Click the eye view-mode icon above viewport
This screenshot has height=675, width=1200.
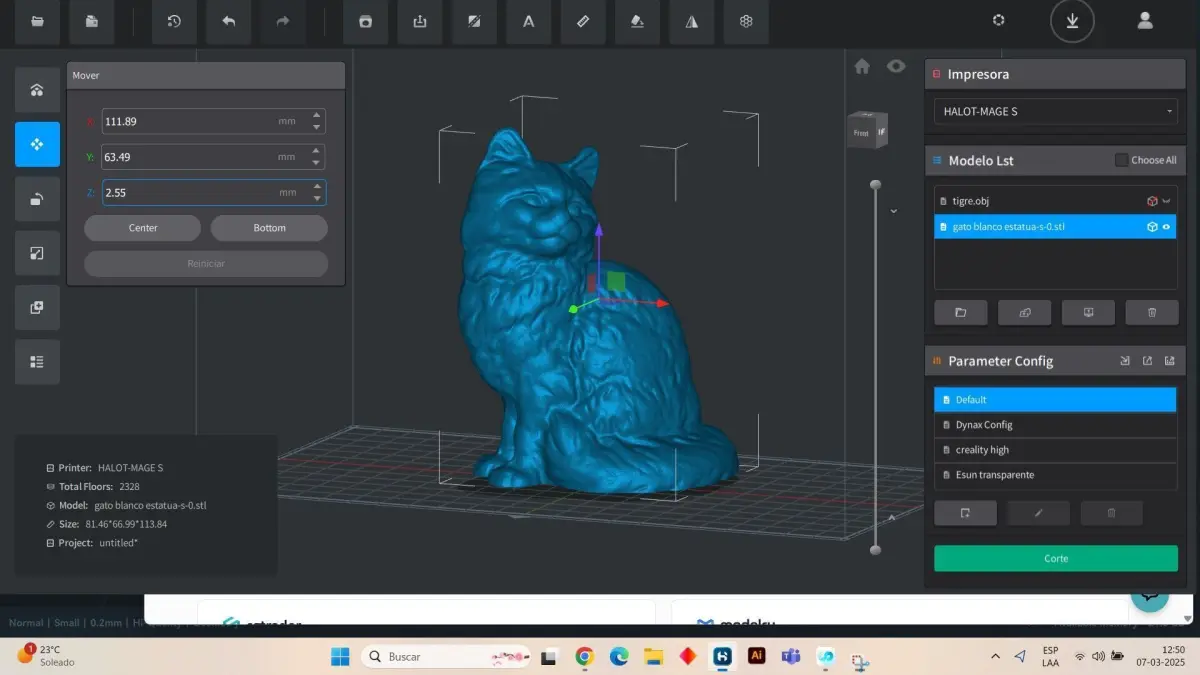pos(896,66)
